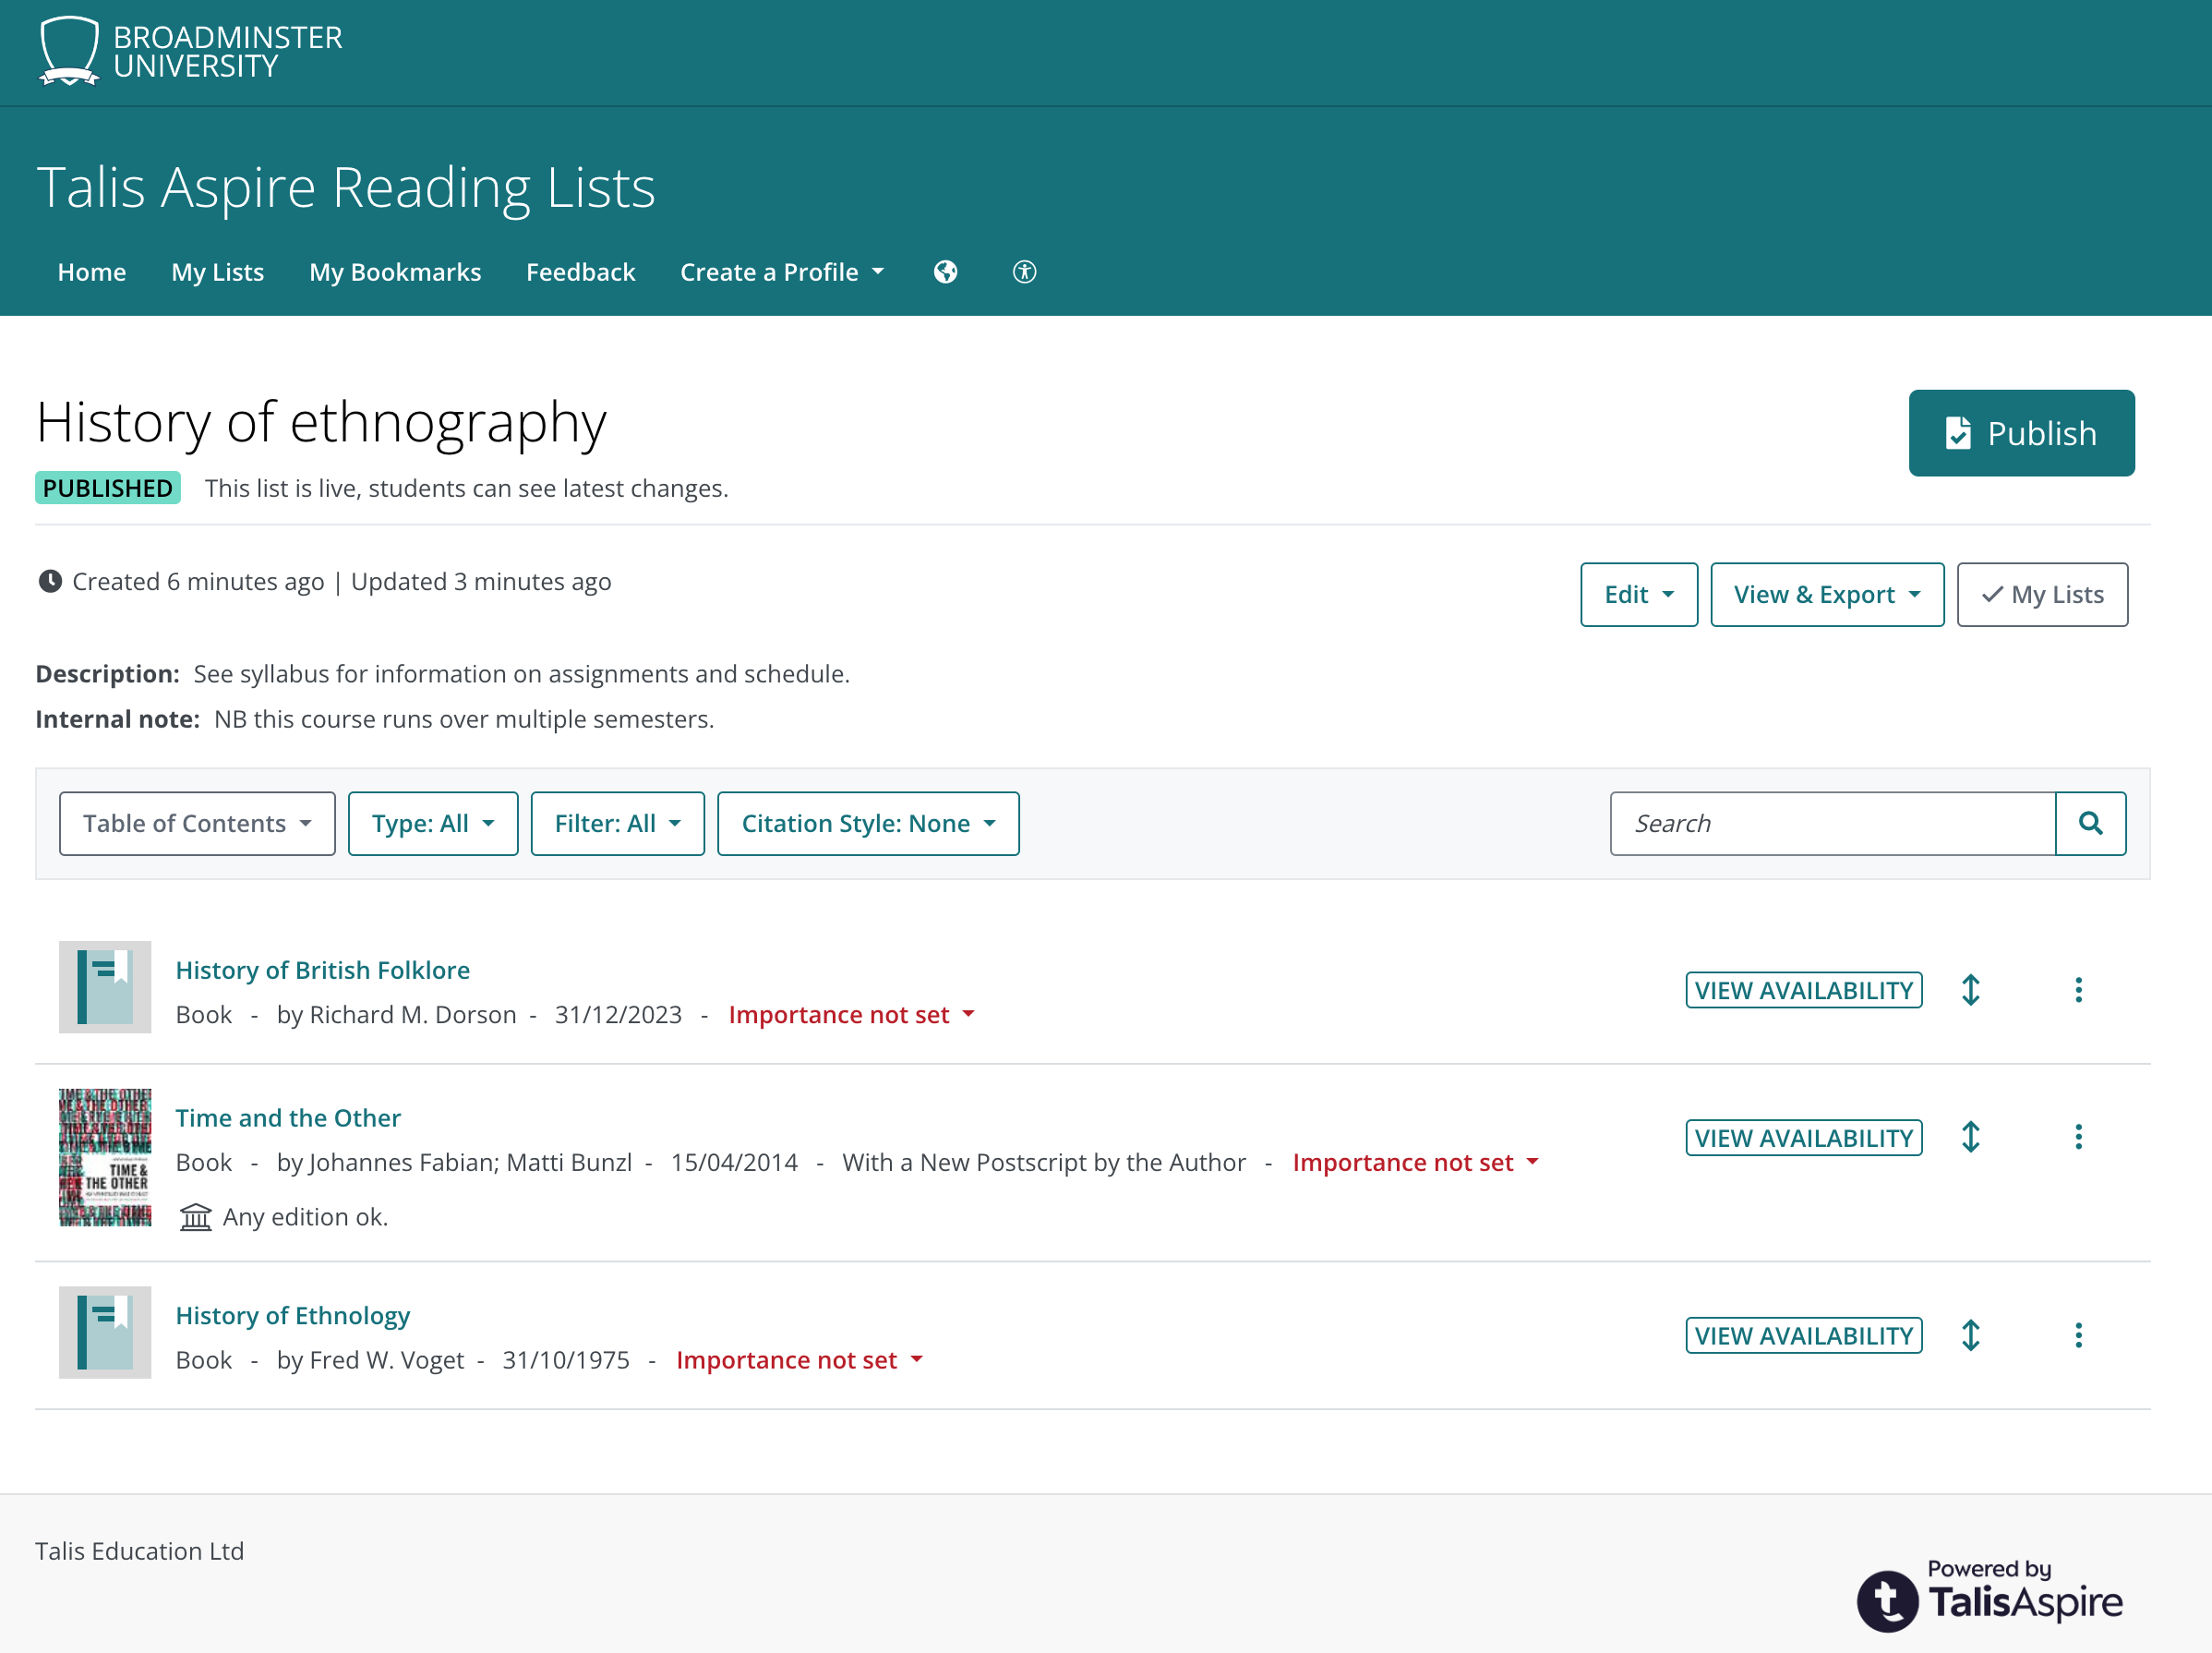Click author text 'by Richard M. Dorson'

(x=397, y=1015)
